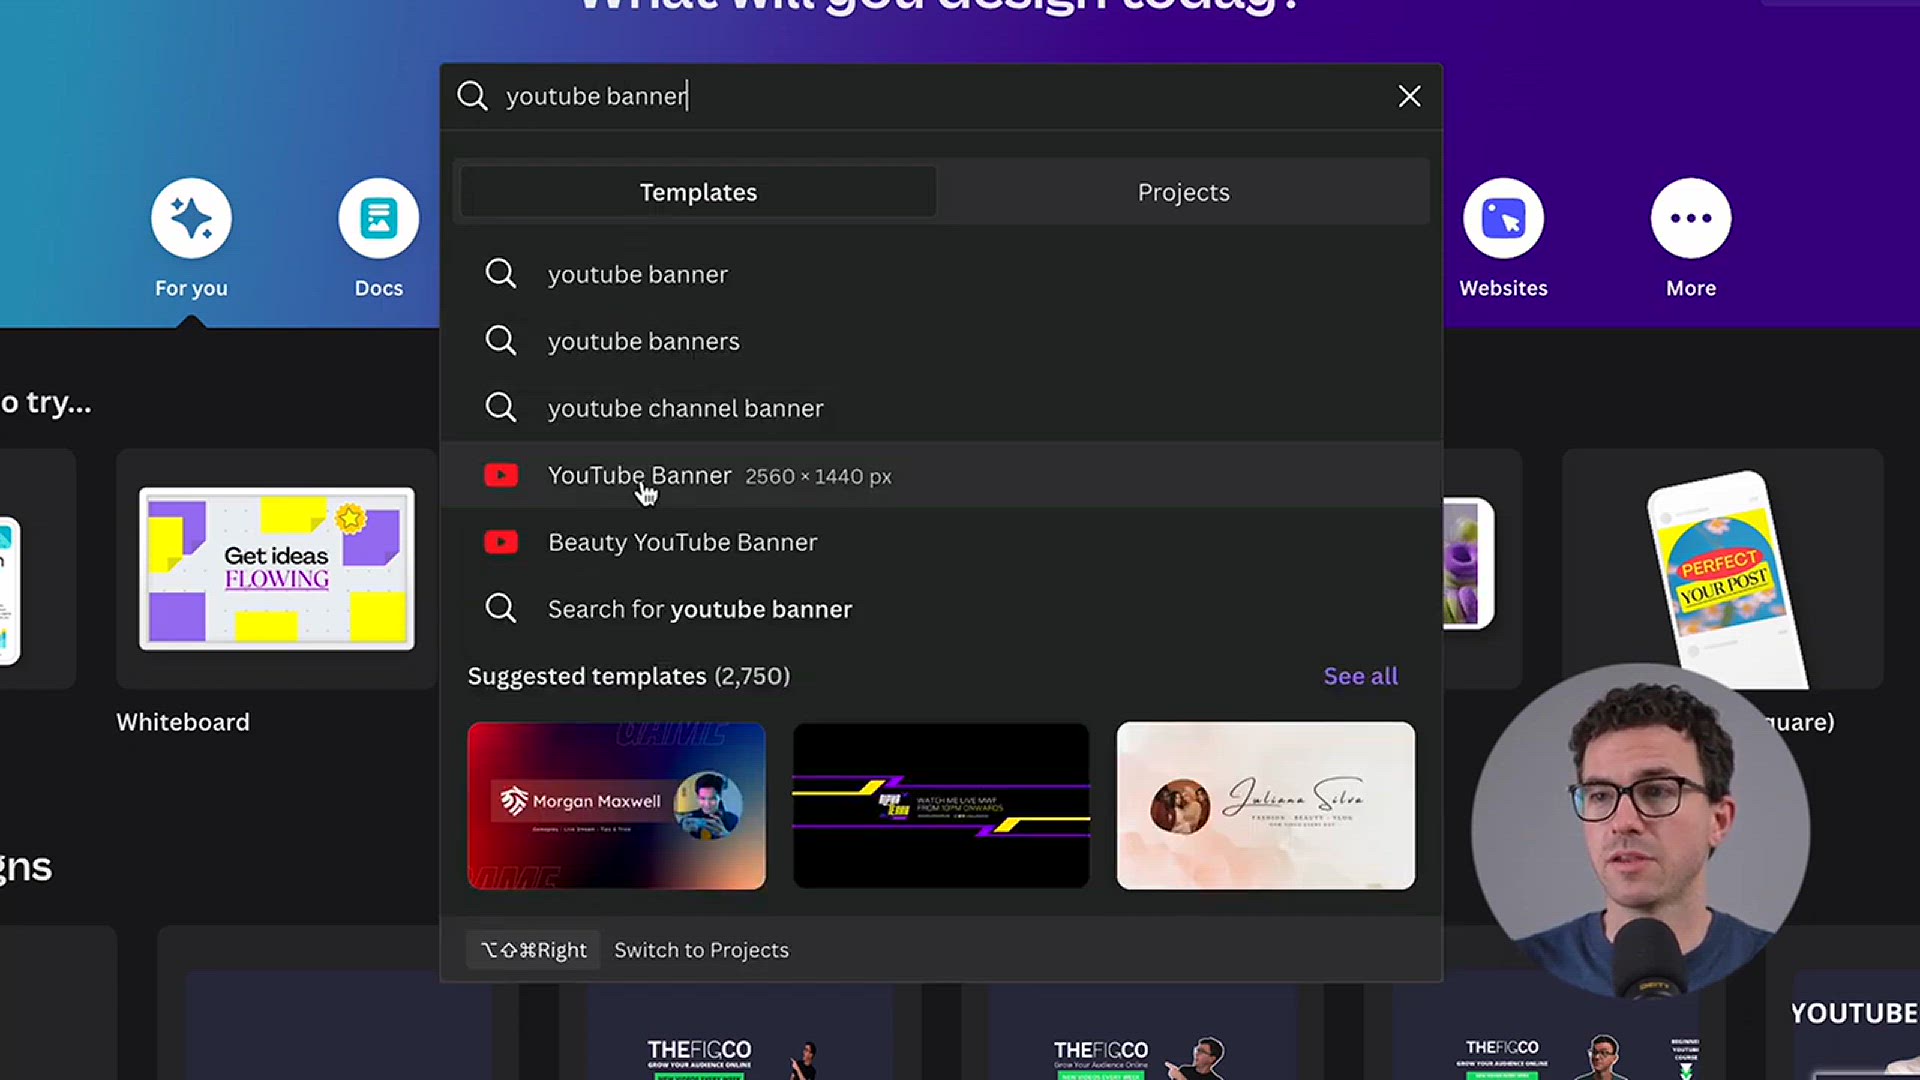Click the red YouTube icon beside YouTube Banner
Screen dimensions: 1920x1080
click(x=501, y=475)
